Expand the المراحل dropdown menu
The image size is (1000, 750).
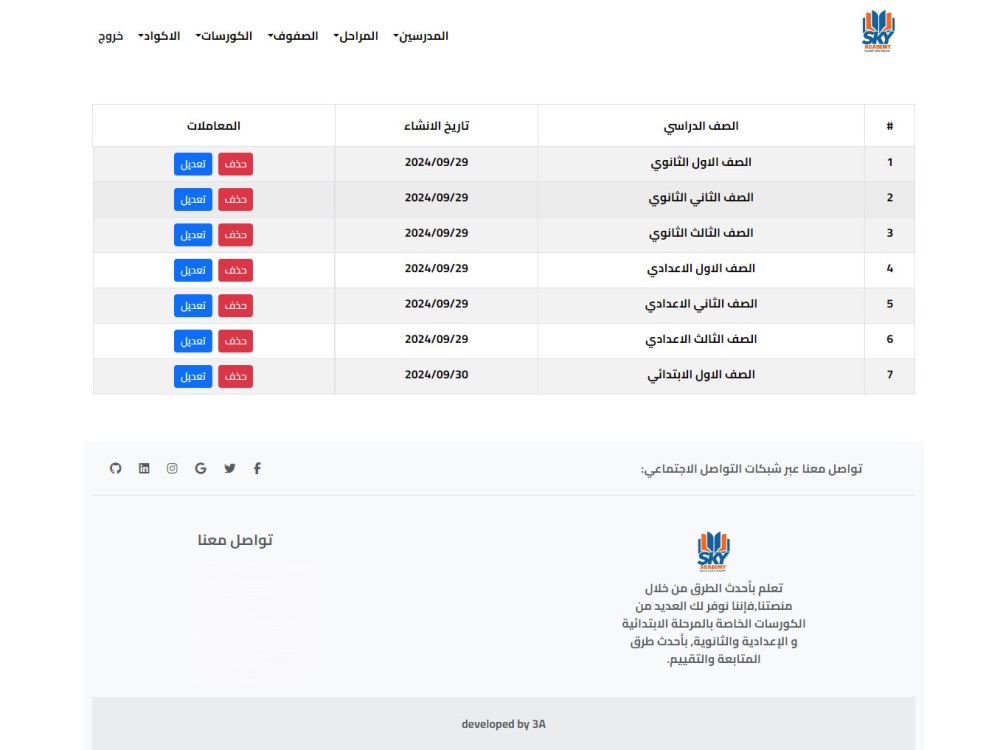pyautogui.click(x=356, y=36)
